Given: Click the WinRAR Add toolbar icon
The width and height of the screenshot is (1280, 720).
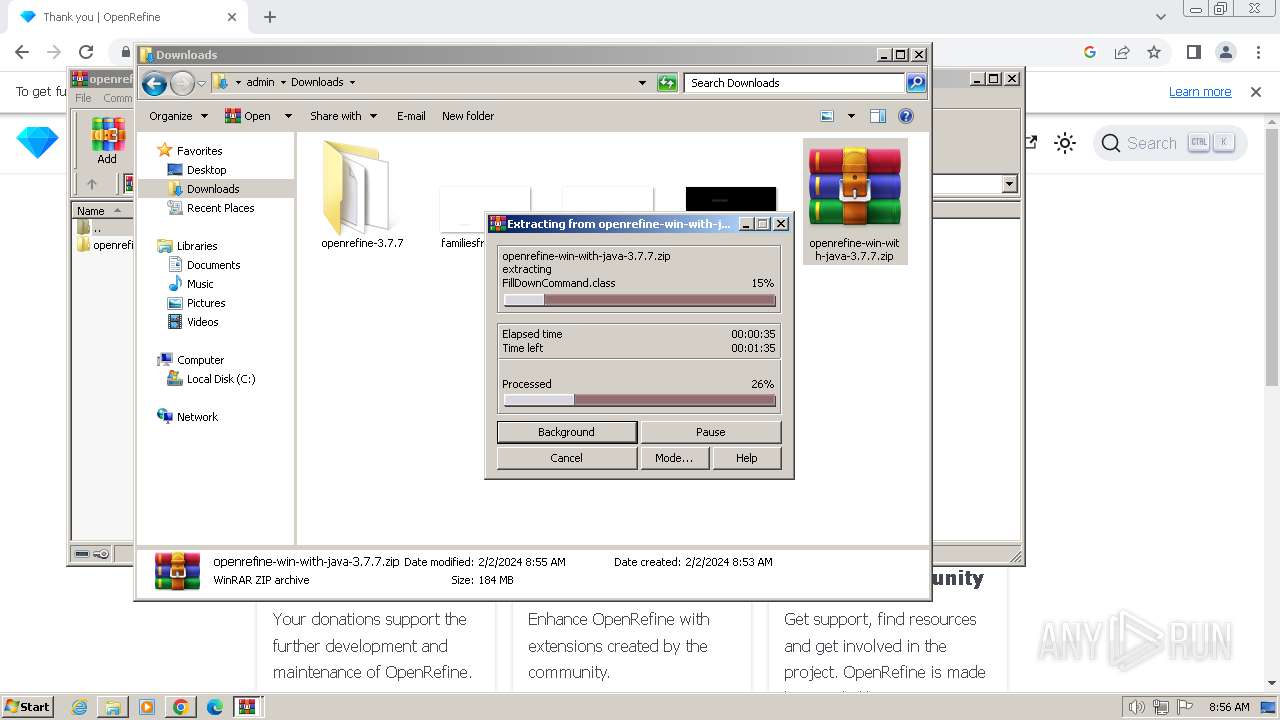Looking at the screenshot, I should pos(107,140).
